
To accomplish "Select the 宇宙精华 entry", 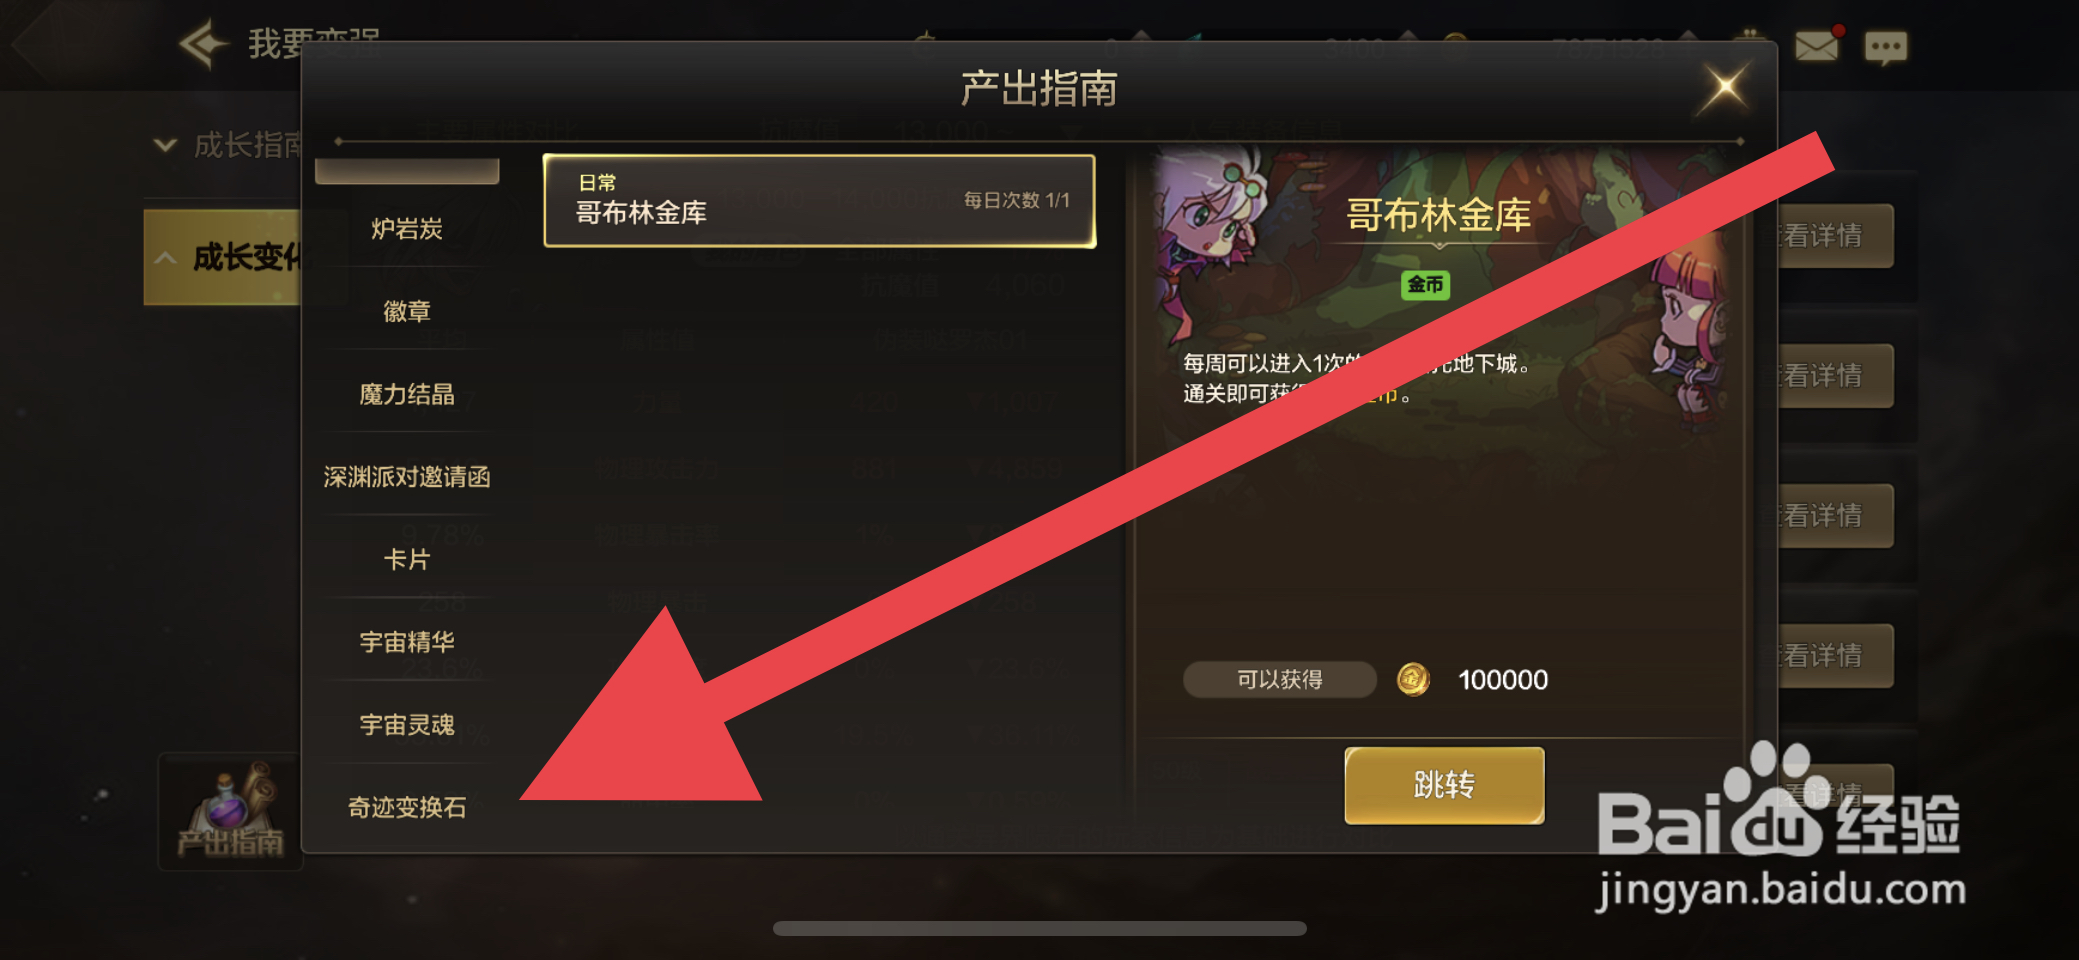I will click(x=407, y=642).
